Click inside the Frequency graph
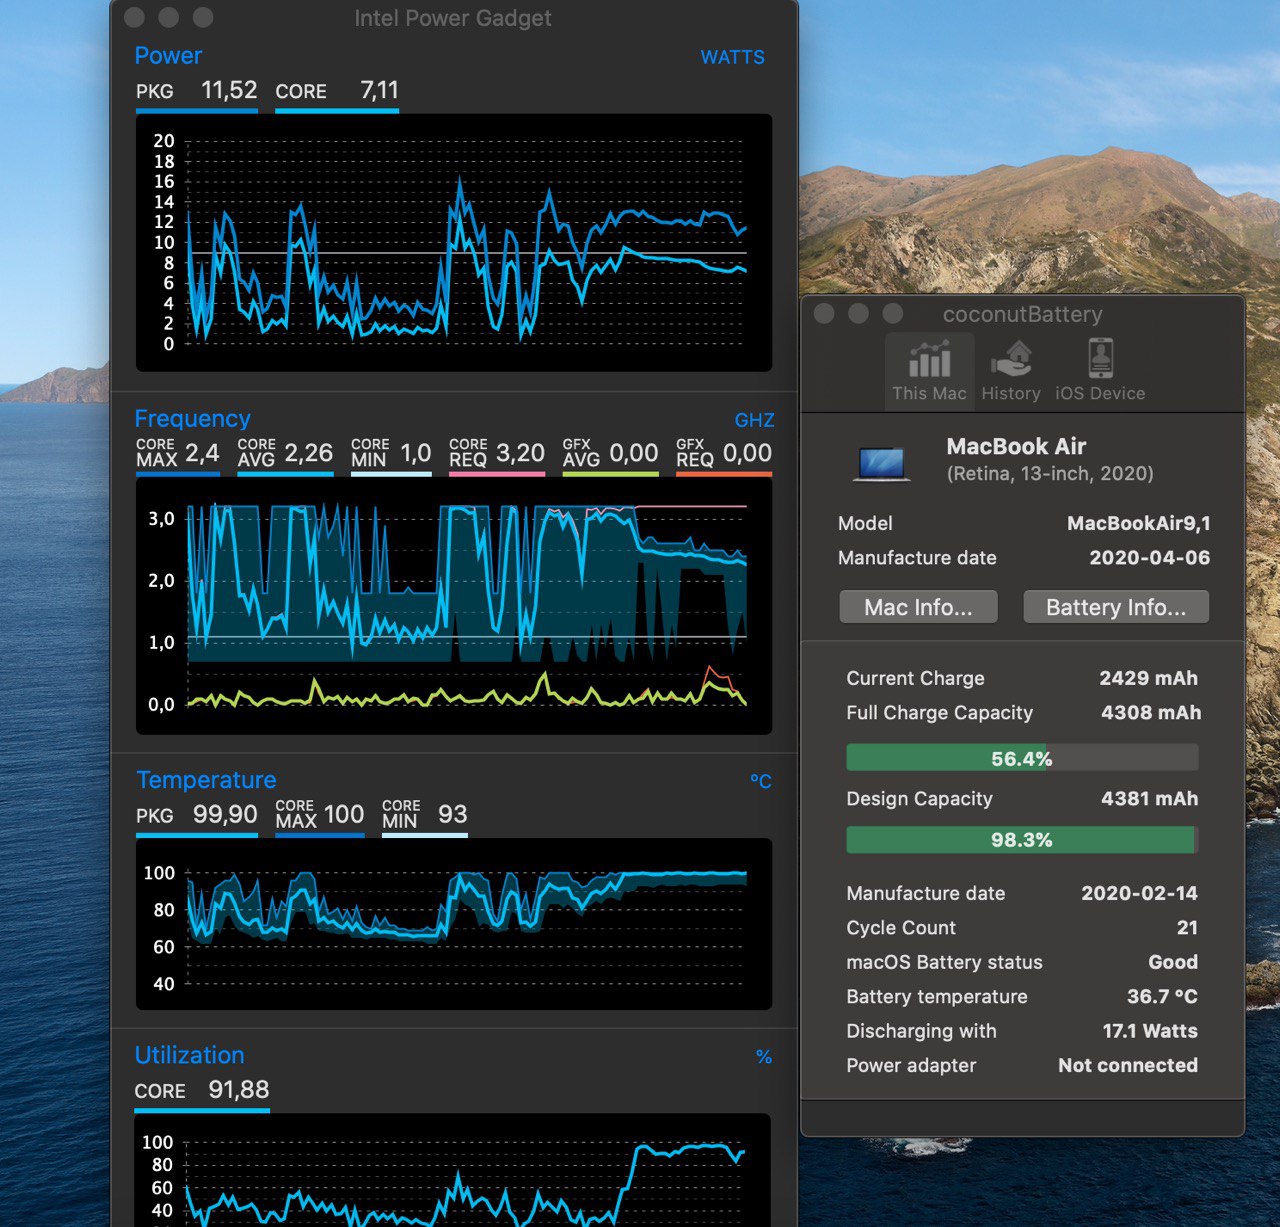 (454, 606)
